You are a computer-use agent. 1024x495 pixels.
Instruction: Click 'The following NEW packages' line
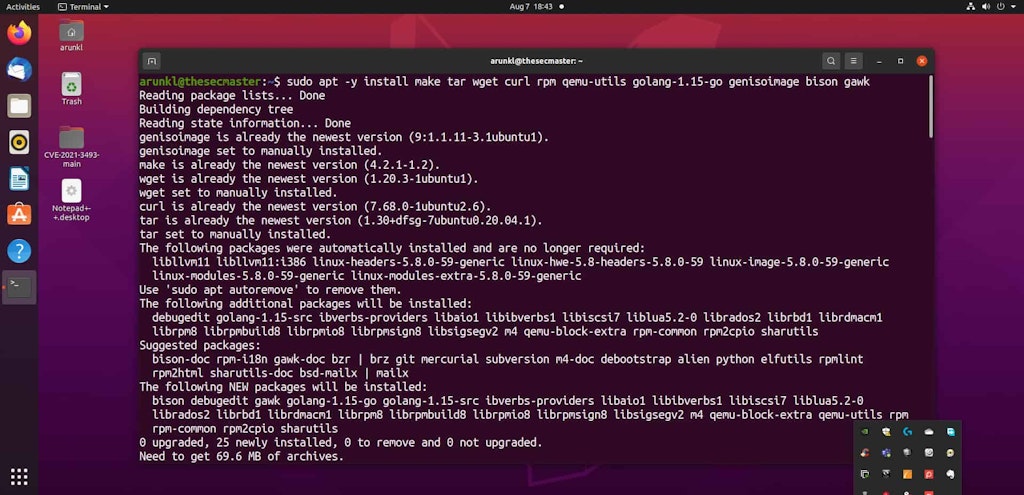point(283,387)
